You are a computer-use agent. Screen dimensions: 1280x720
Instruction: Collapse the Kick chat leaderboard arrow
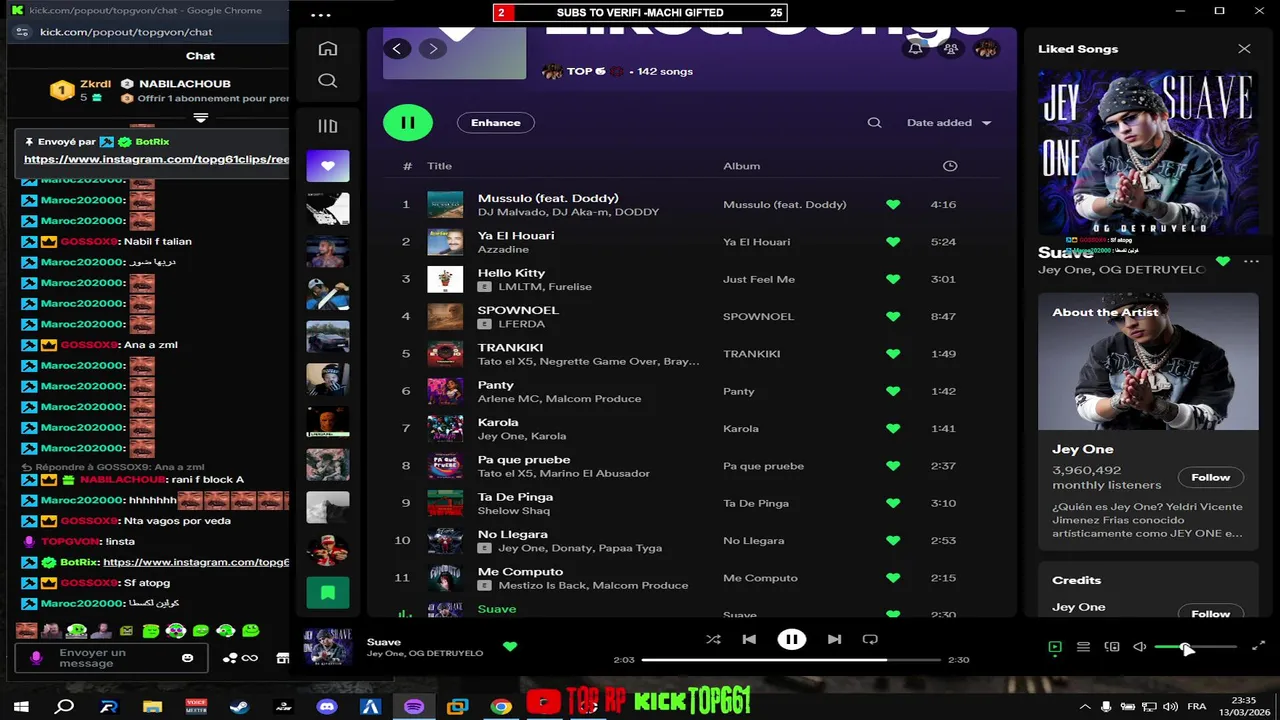click(201, 118)
